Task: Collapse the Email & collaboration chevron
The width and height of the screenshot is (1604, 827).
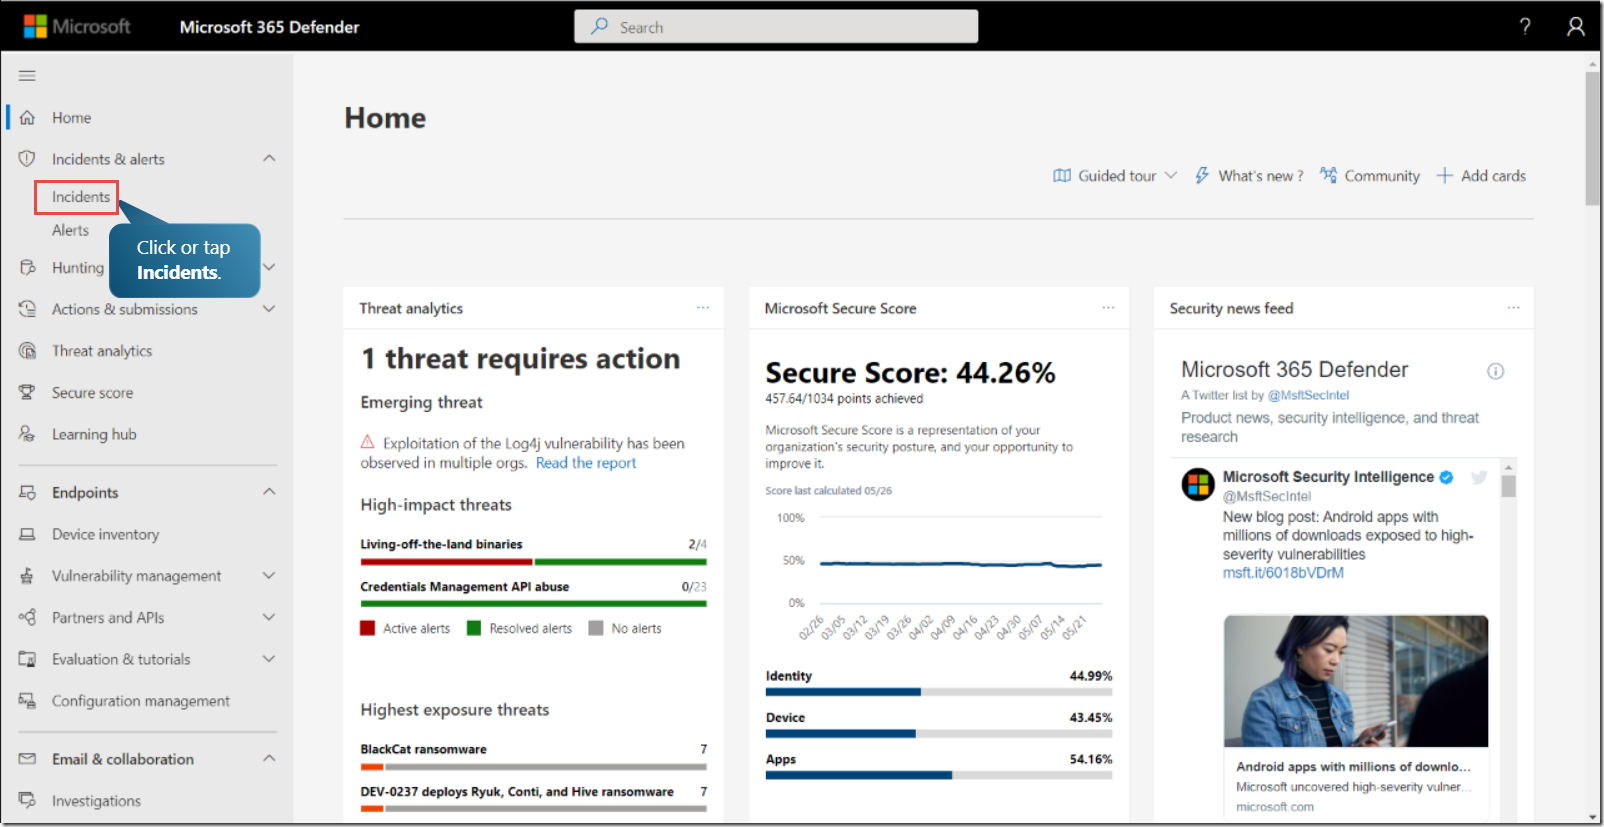Action: [x=269, y=759]
